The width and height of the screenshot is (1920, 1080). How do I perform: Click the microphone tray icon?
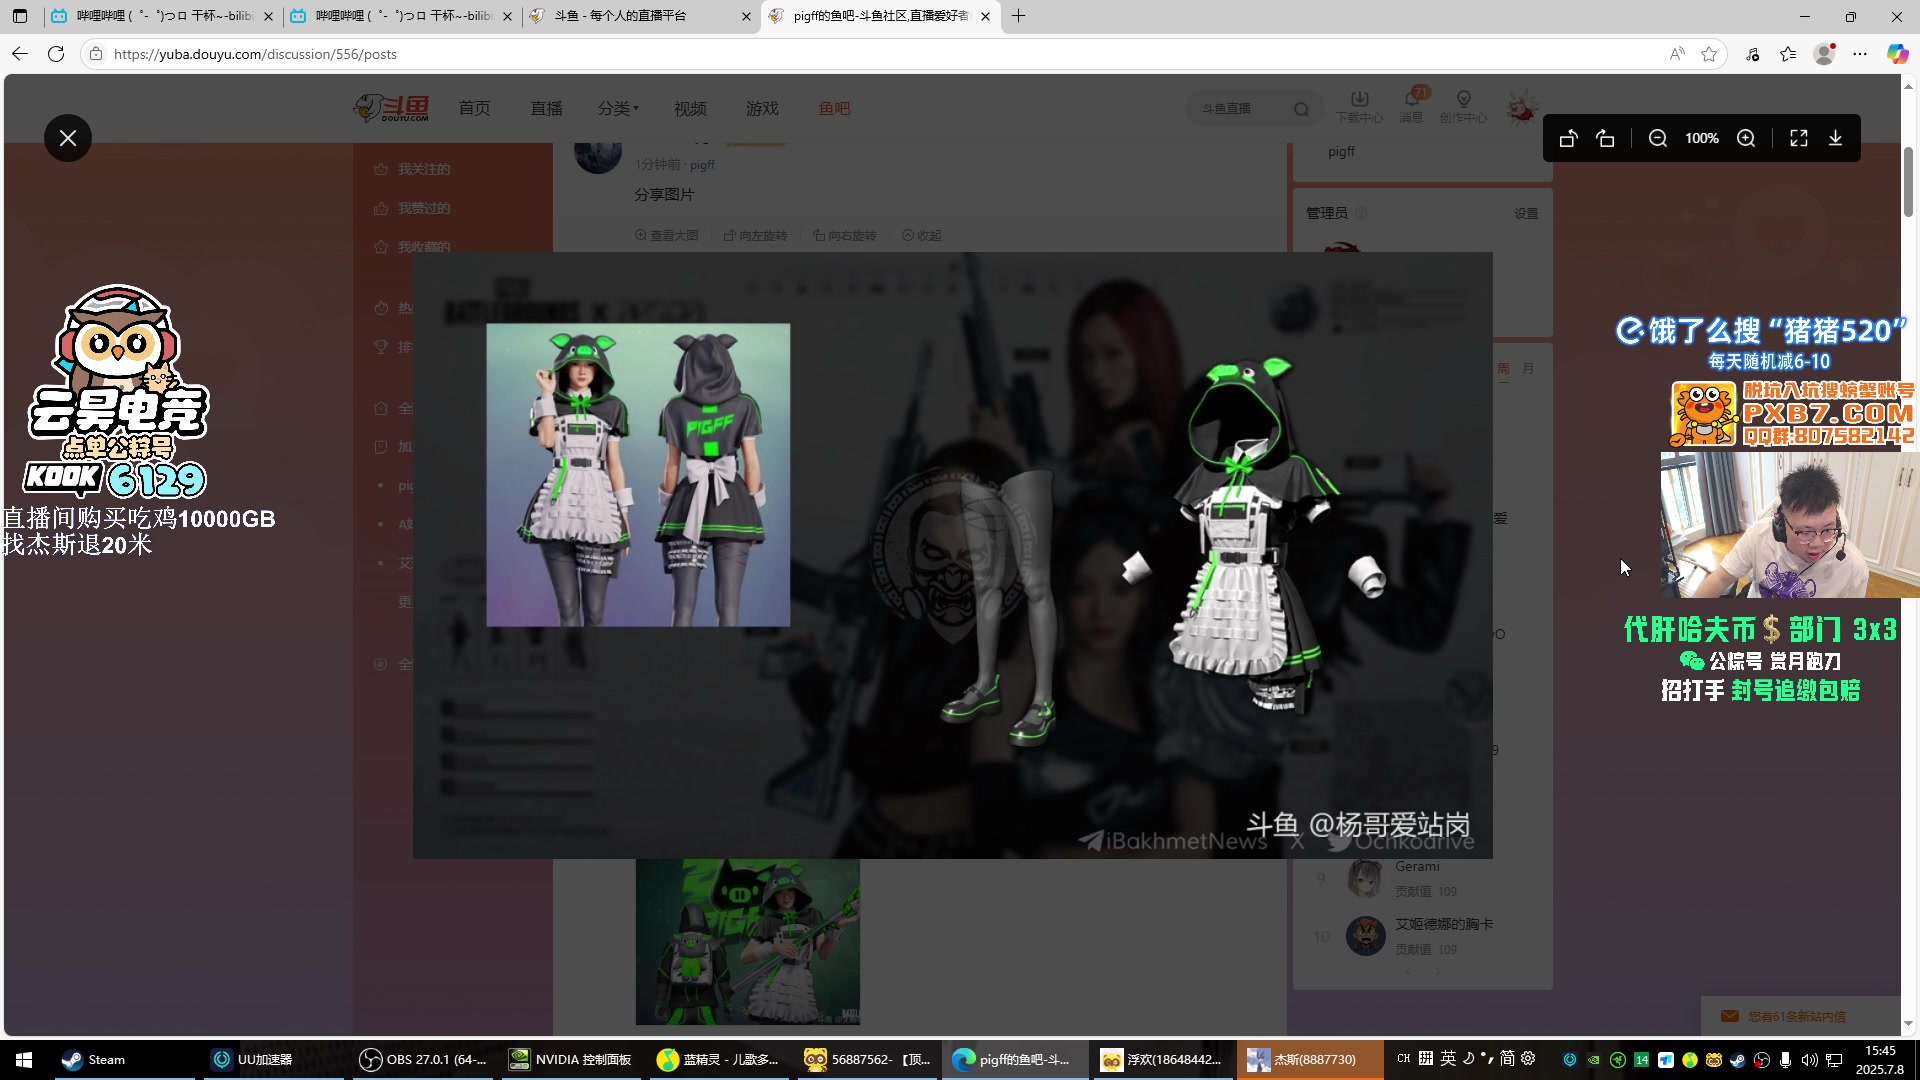pos(1786,1060)
